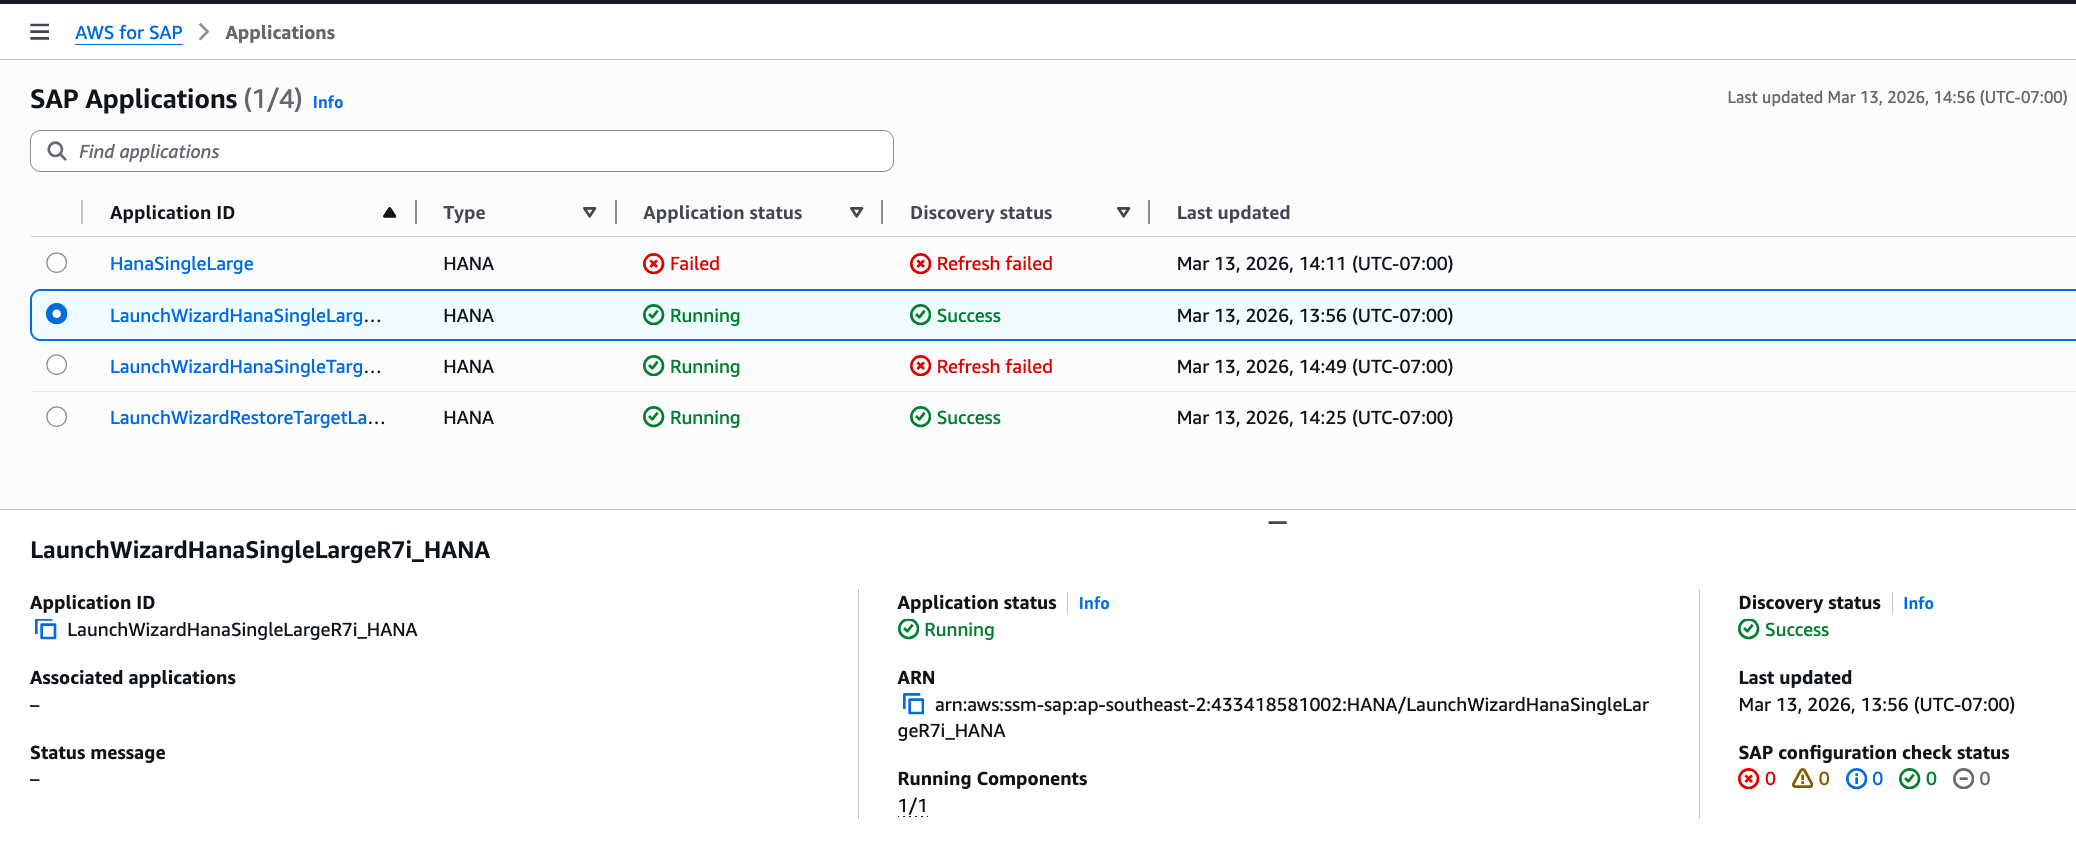
Task: Click the informational checks icon
Action: [1856, 779]
